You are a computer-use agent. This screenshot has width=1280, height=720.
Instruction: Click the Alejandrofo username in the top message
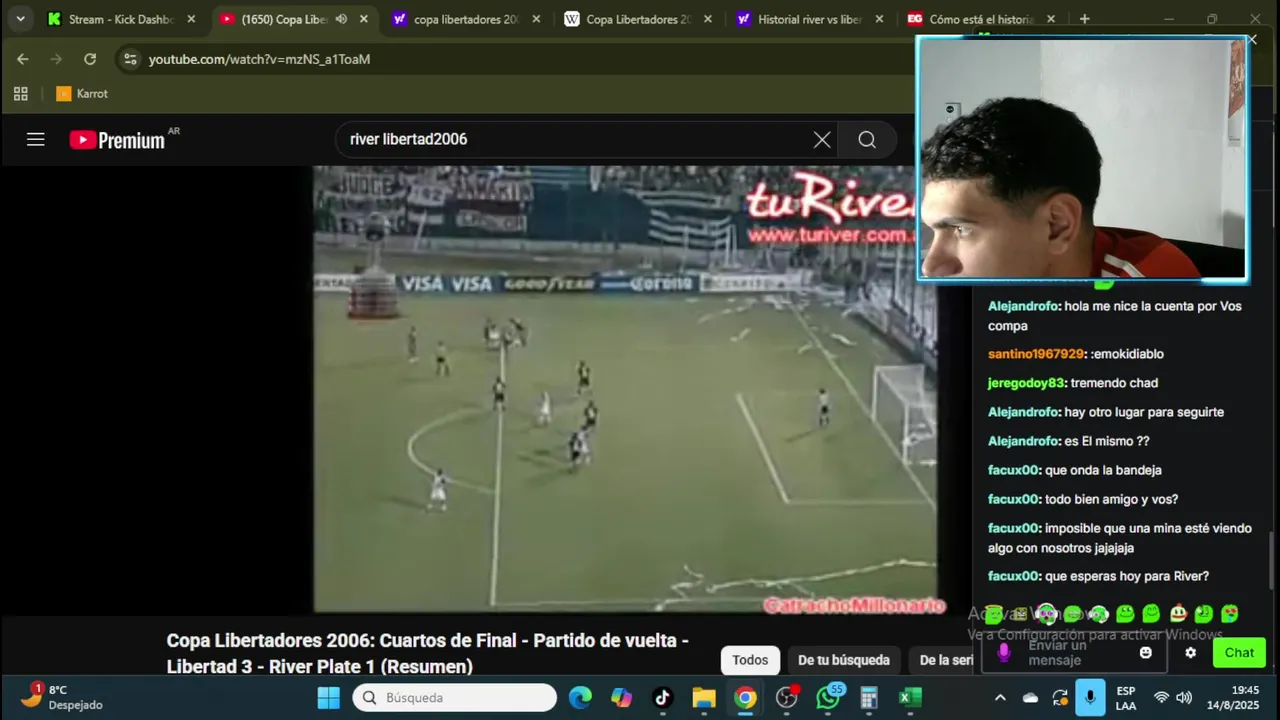1023,306
